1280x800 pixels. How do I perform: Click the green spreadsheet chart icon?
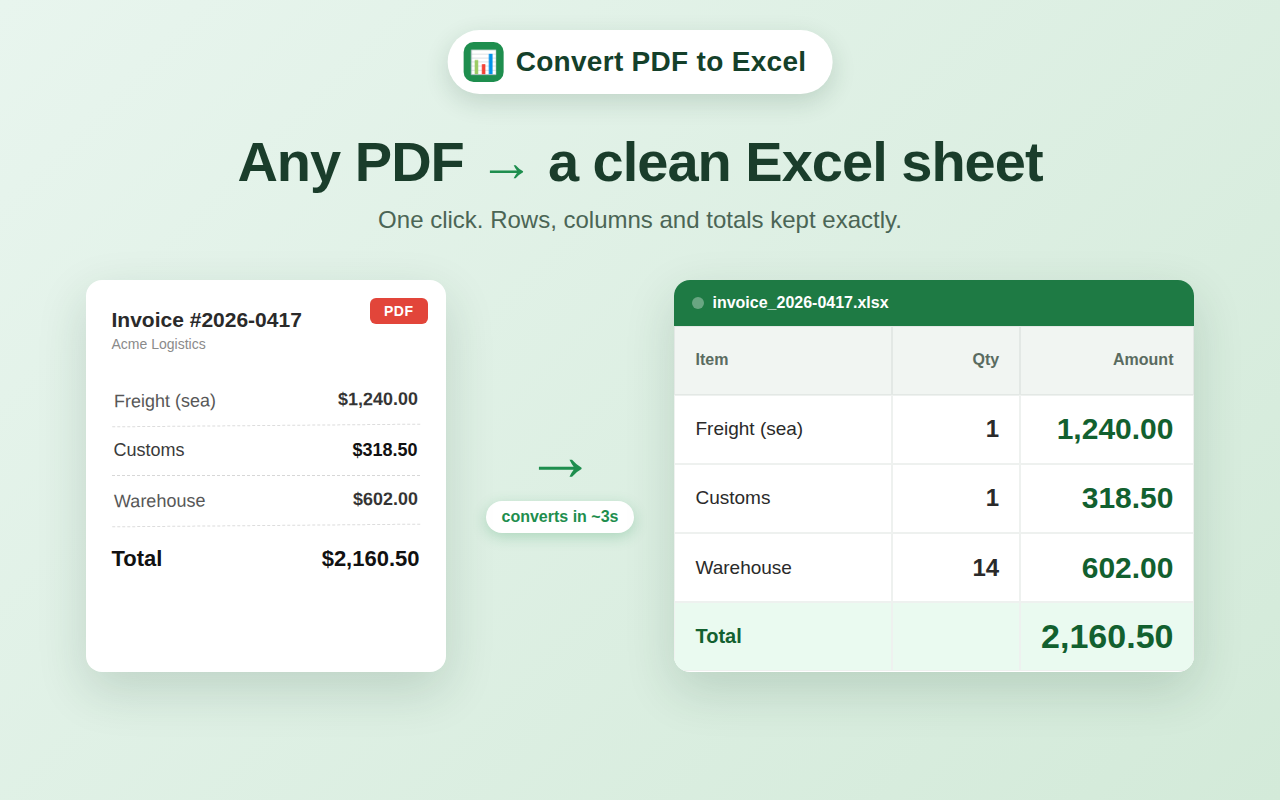tap(483, 62)
